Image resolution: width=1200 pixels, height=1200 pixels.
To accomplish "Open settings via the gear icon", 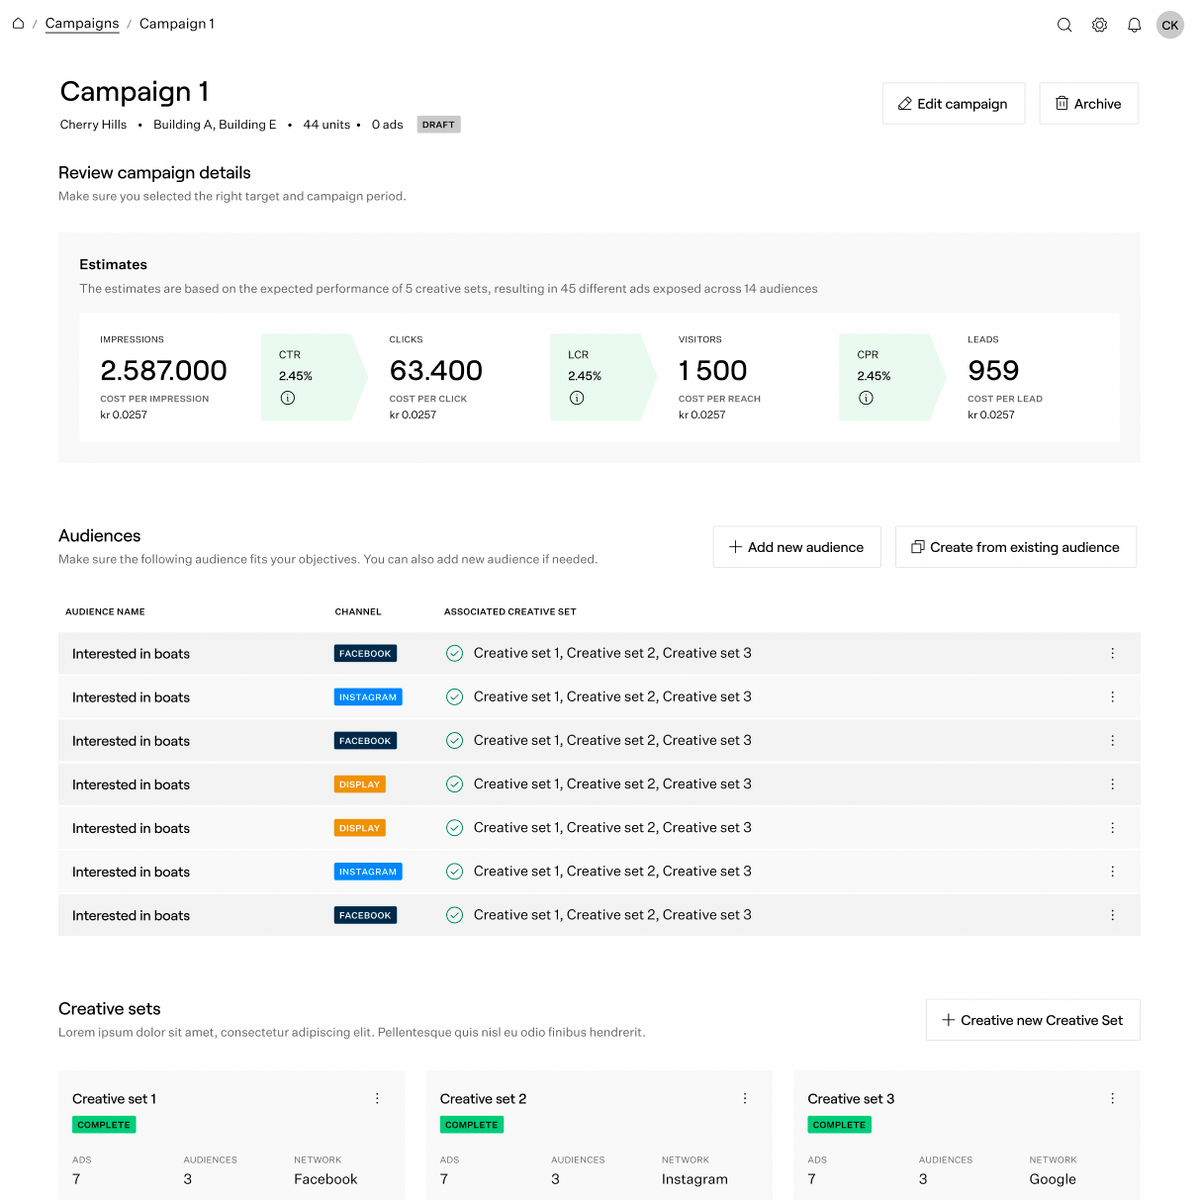I will tap(1099, 25).
